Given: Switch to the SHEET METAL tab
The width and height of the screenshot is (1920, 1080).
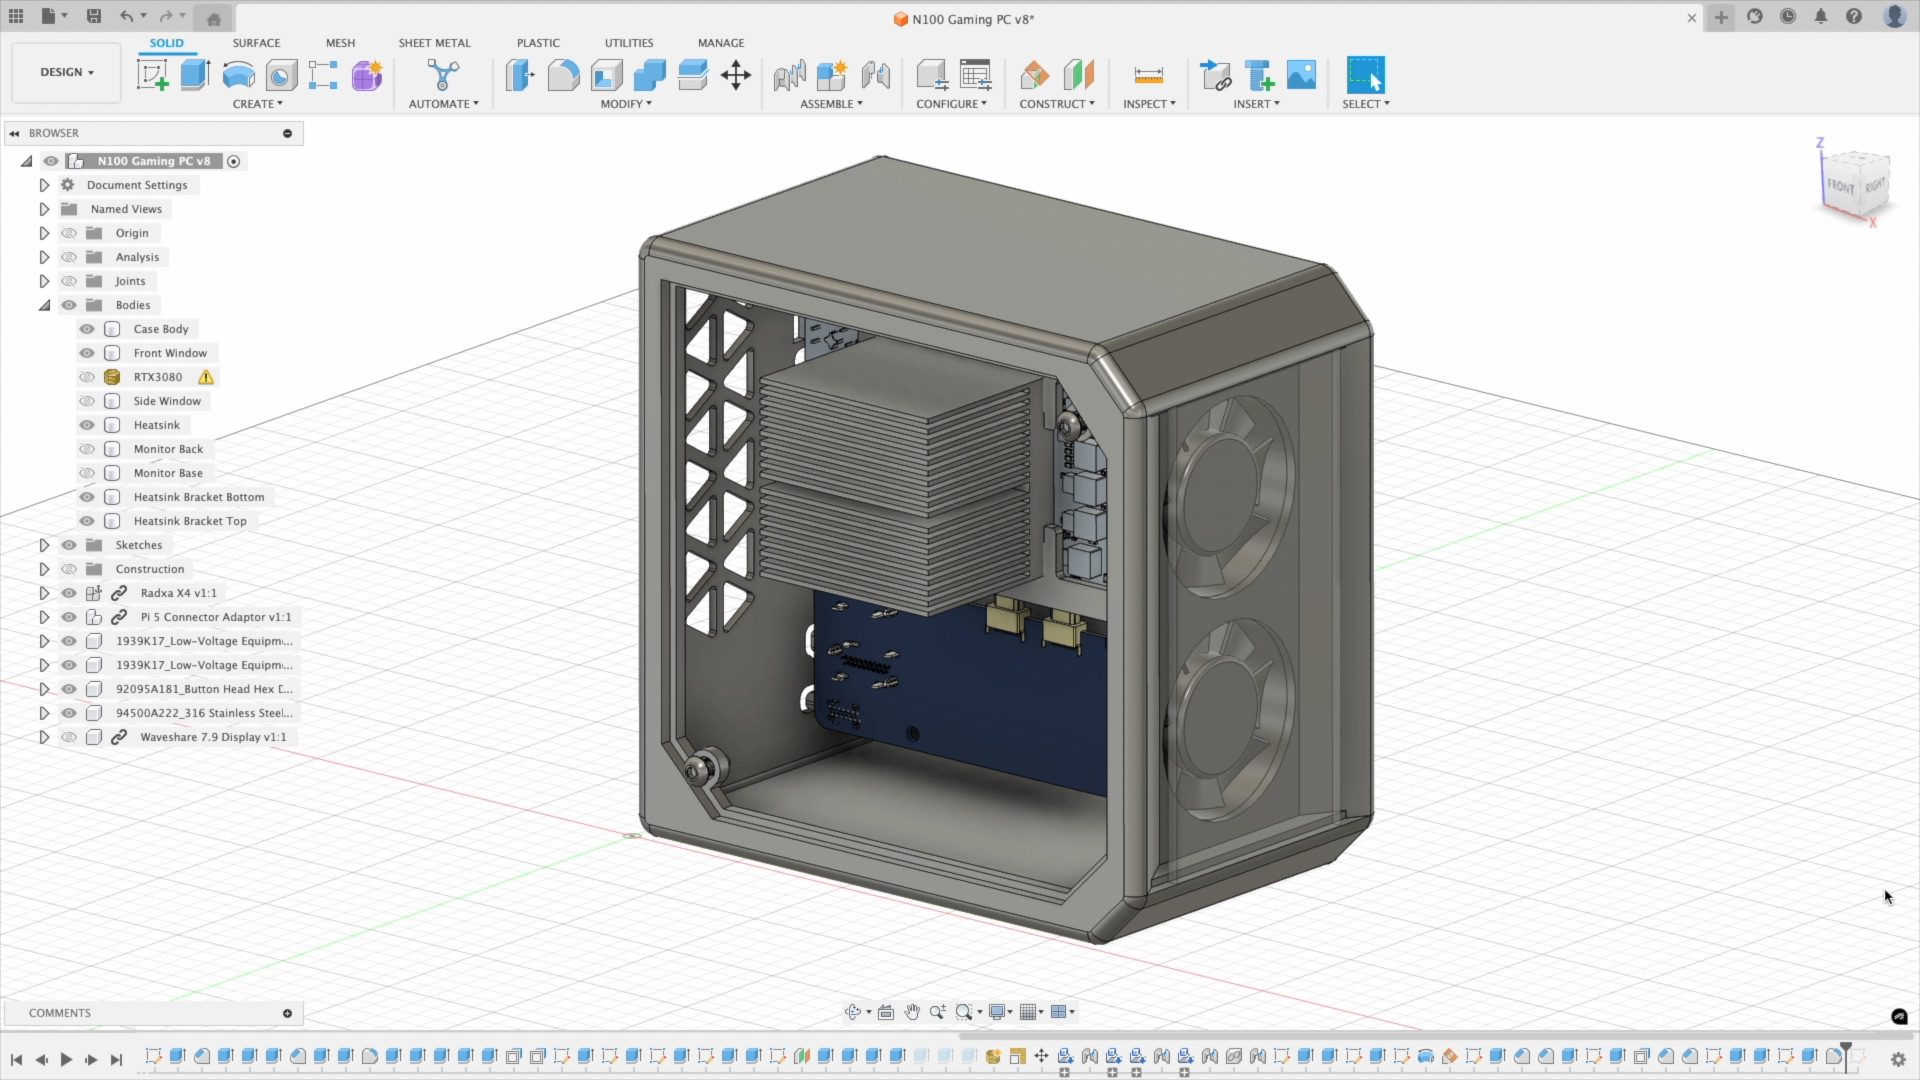Looking at the screenshot, I should [x=434, y=43].
